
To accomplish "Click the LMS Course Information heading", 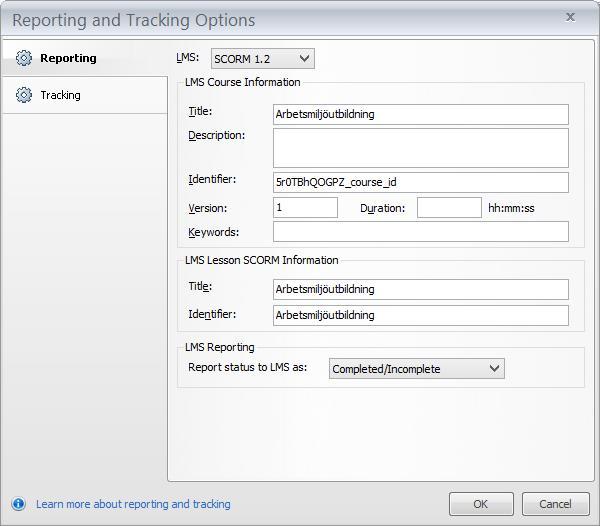I will coord(243,82).
